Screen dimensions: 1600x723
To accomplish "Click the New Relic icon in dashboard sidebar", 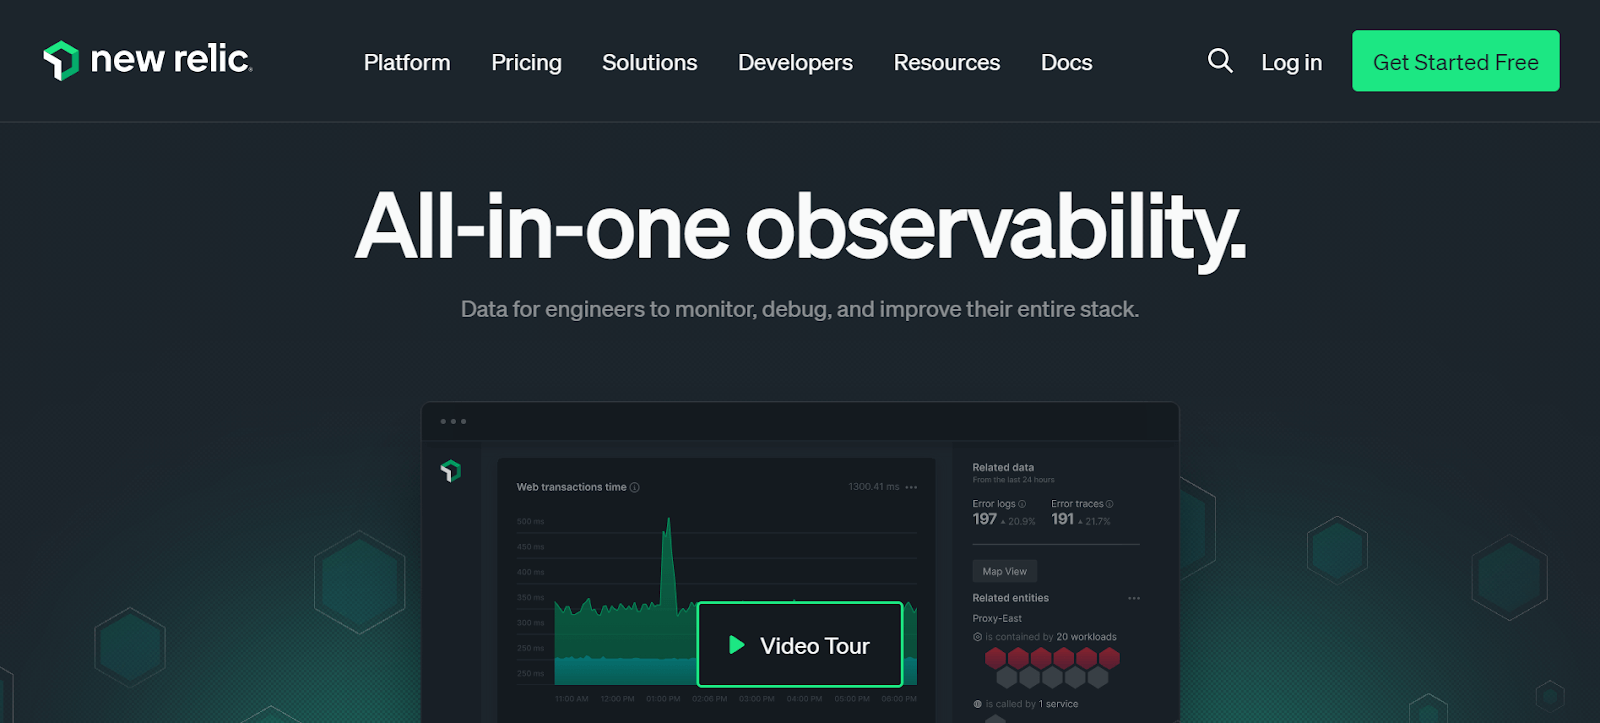I will [x=451, y=470].
